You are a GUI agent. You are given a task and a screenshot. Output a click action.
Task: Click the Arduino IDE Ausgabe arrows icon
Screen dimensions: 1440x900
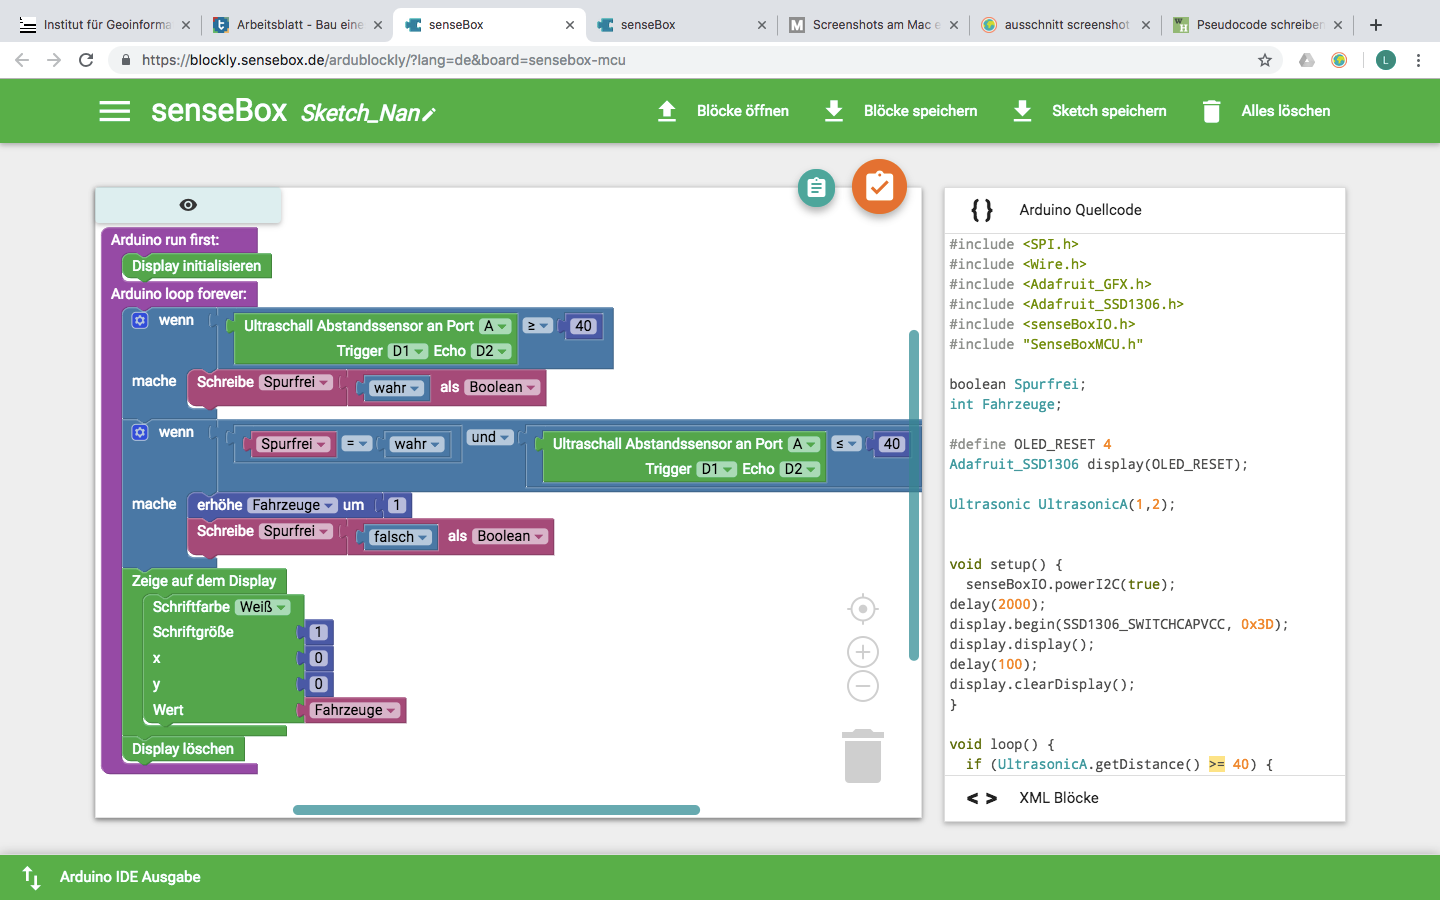pyautogui.click(x=31, y=877)
